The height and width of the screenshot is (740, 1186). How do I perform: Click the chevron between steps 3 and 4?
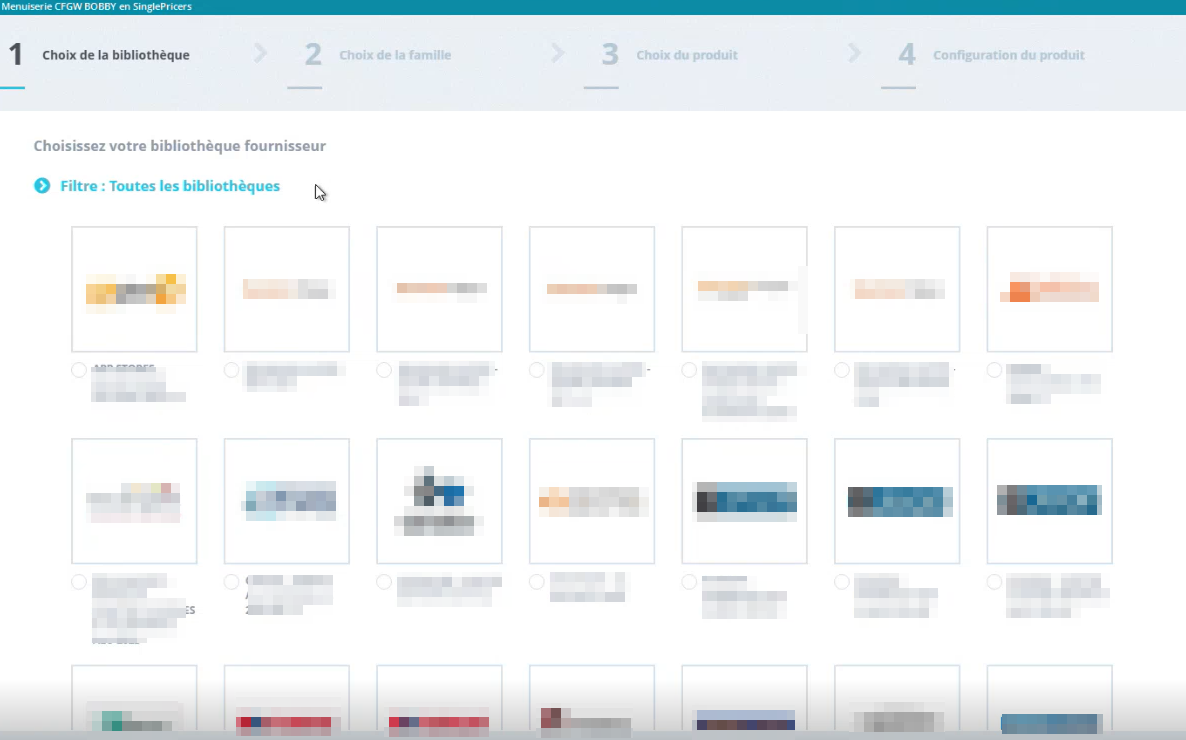855,54
